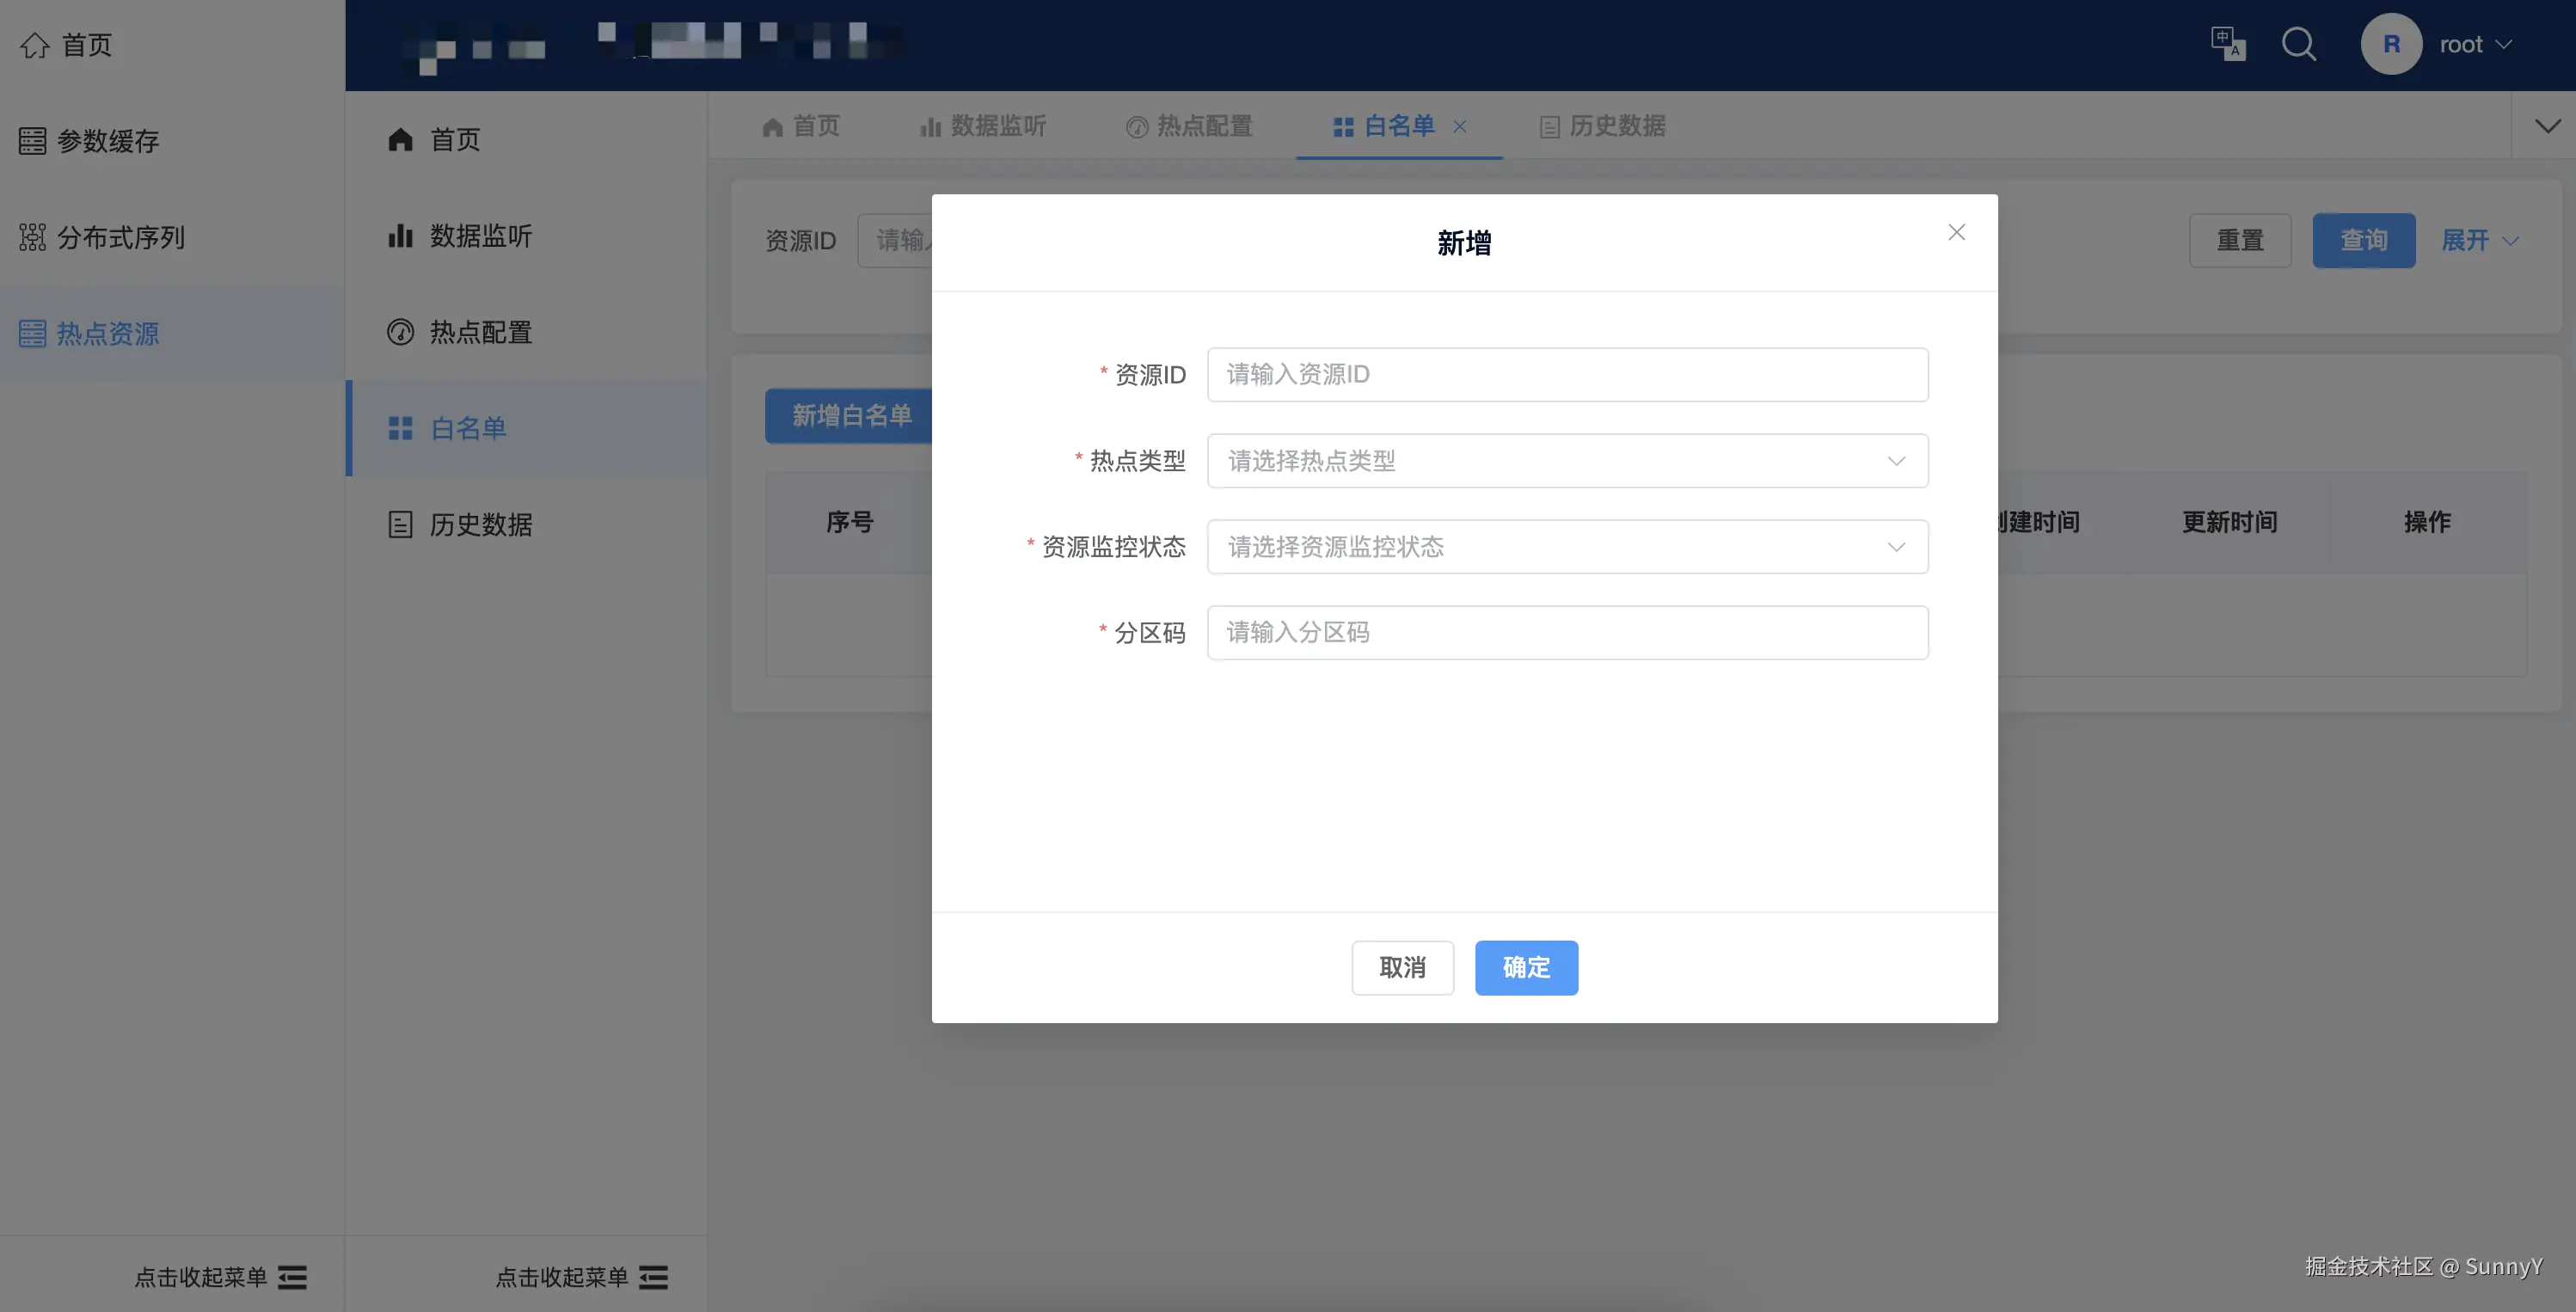Close the 白名单 tab with x
Viewport: 2576px width, 1312px height.
coord(1460,126)
